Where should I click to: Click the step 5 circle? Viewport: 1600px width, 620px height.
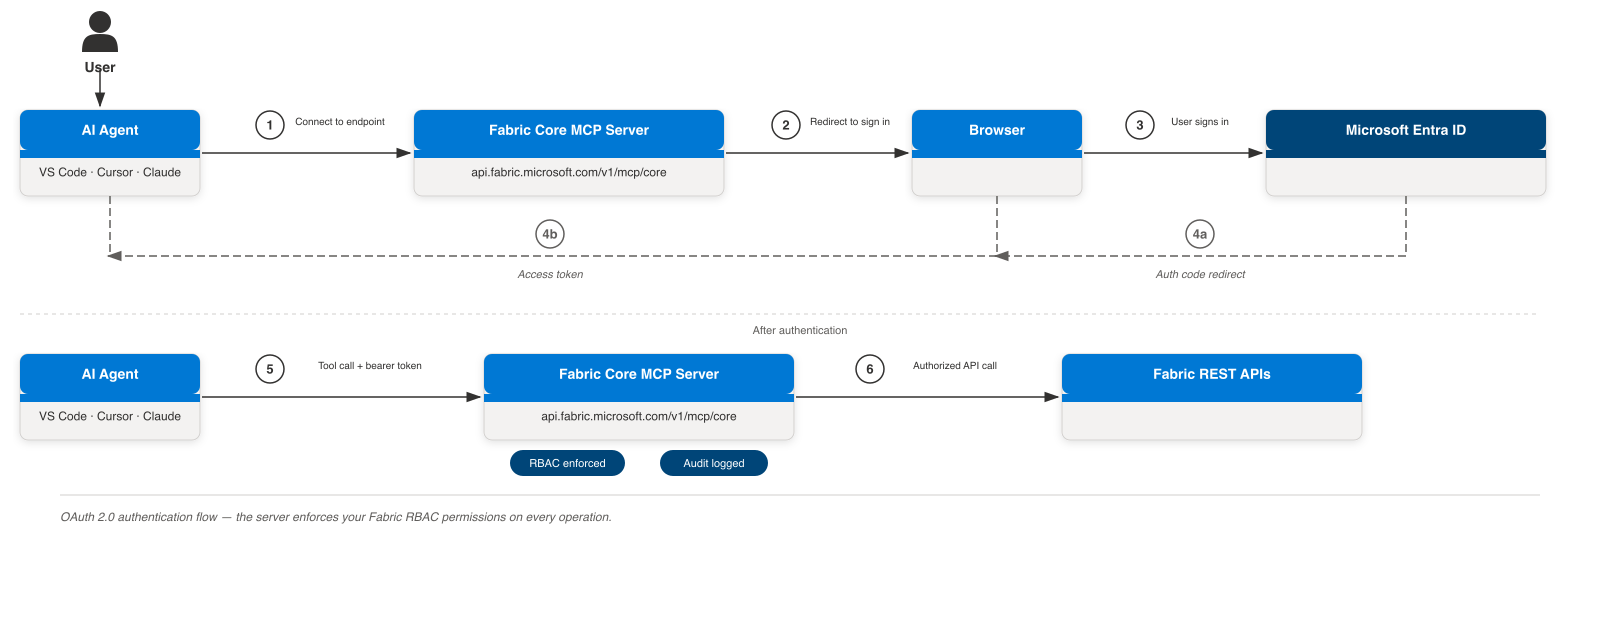270,369
